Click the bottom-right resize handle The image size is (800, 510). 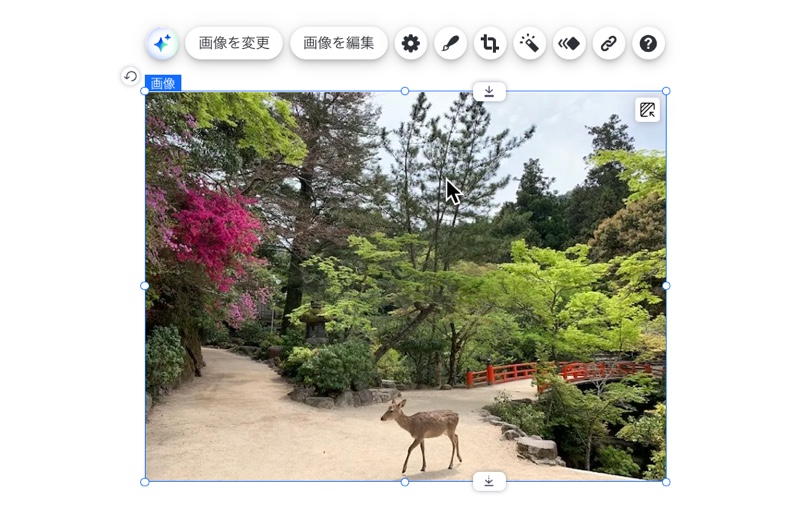(666, 482)
